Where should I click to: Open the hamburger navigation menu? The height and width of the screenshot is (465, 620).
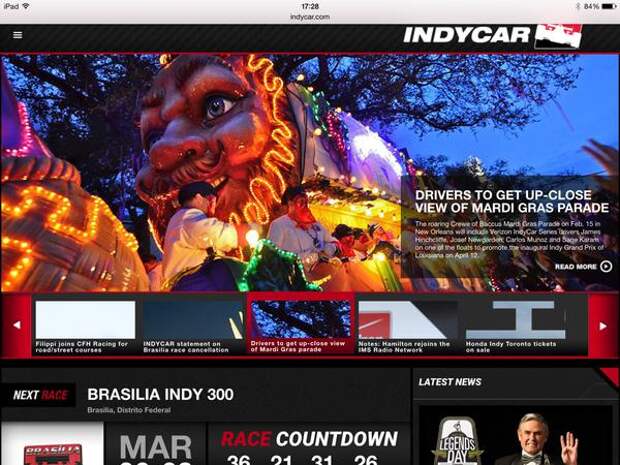point(17,35)
